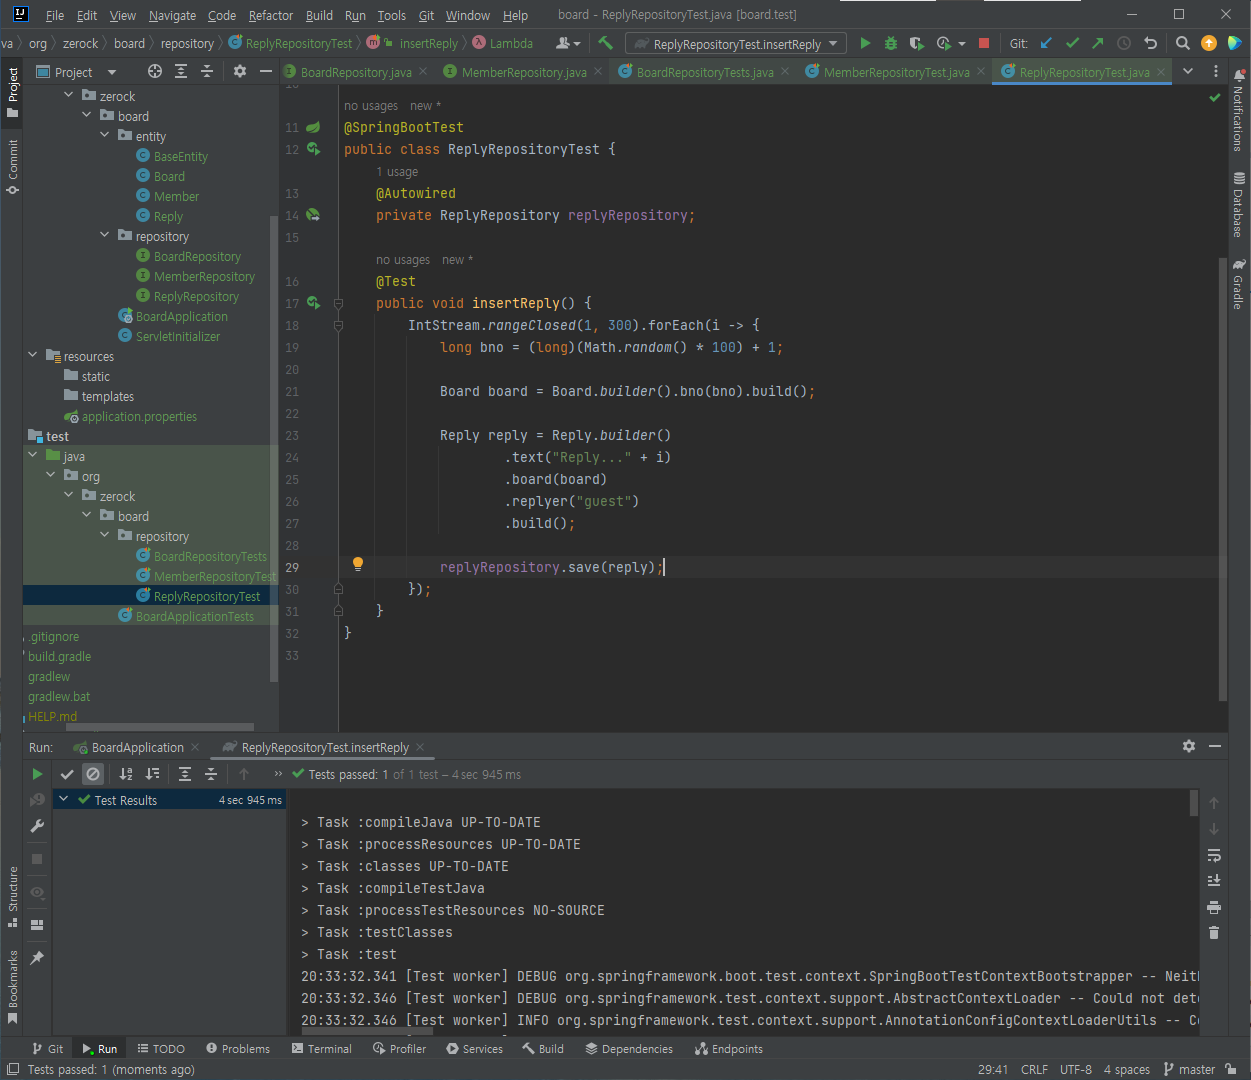Open the Services tool window
This screenshot has height=1080, width=1251.
coord(475,1049)
